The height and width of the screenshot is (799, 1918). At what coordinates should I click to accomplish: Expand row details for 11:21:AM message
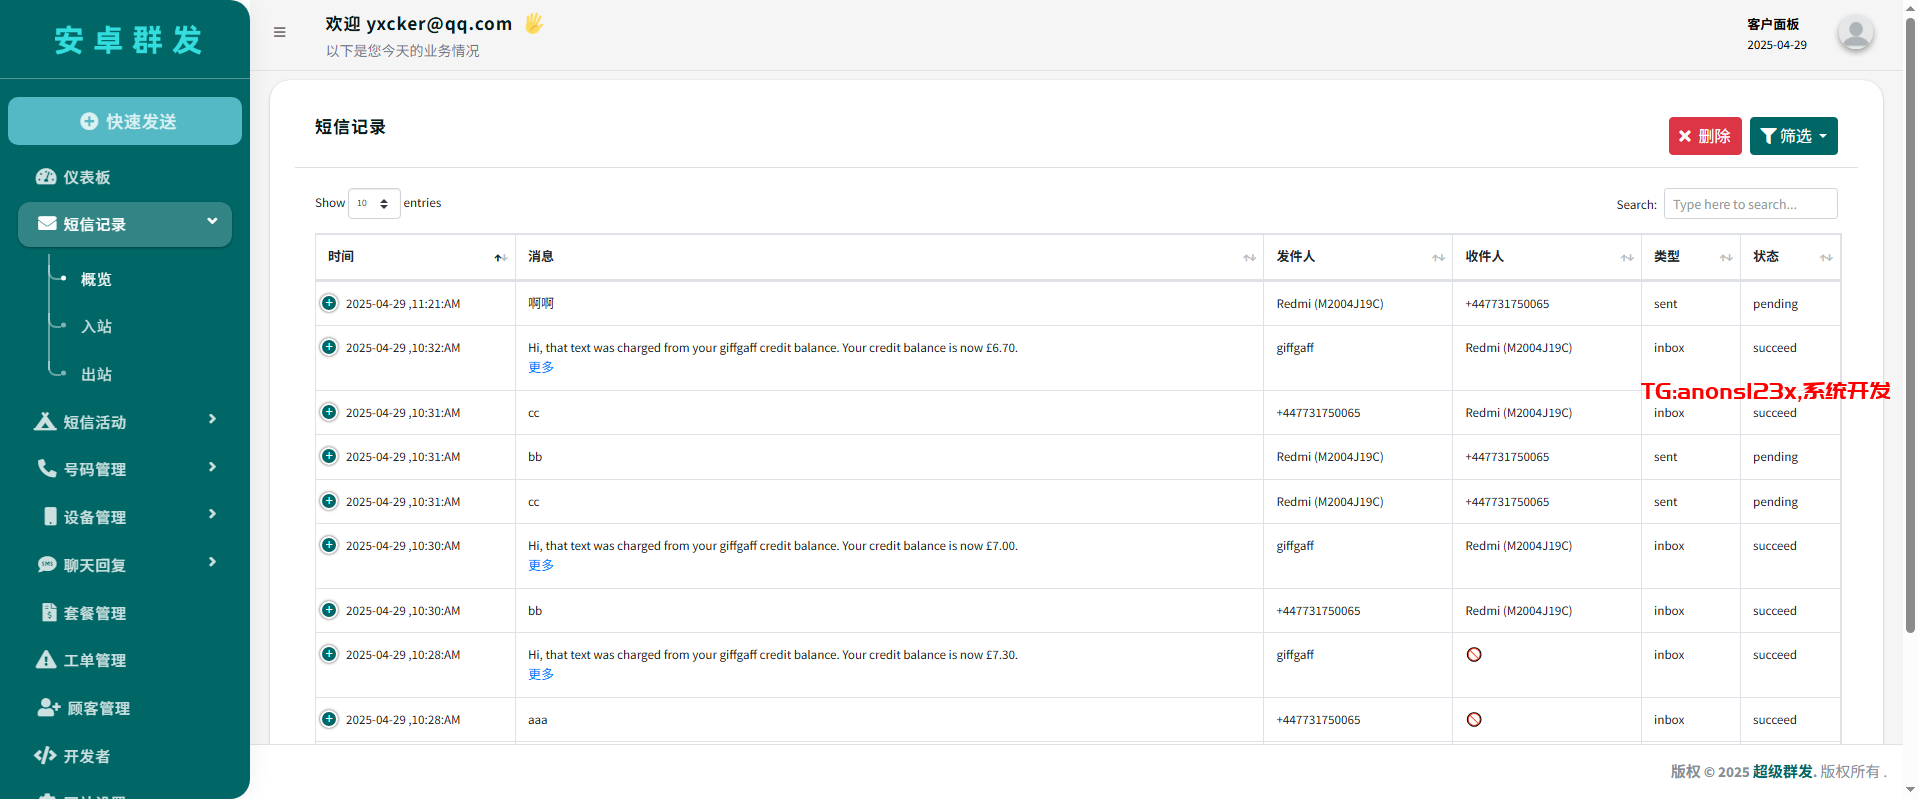pyautogui.click(x=329, y=303)
